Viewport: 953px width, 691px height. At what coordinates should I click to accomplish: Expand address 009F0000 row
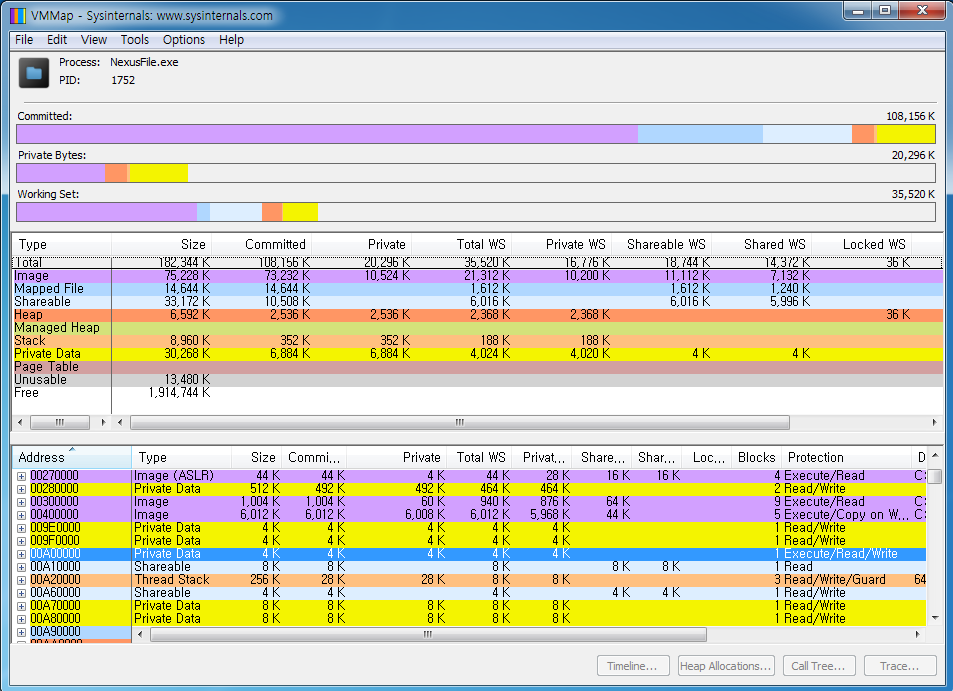tap(21, 541)
